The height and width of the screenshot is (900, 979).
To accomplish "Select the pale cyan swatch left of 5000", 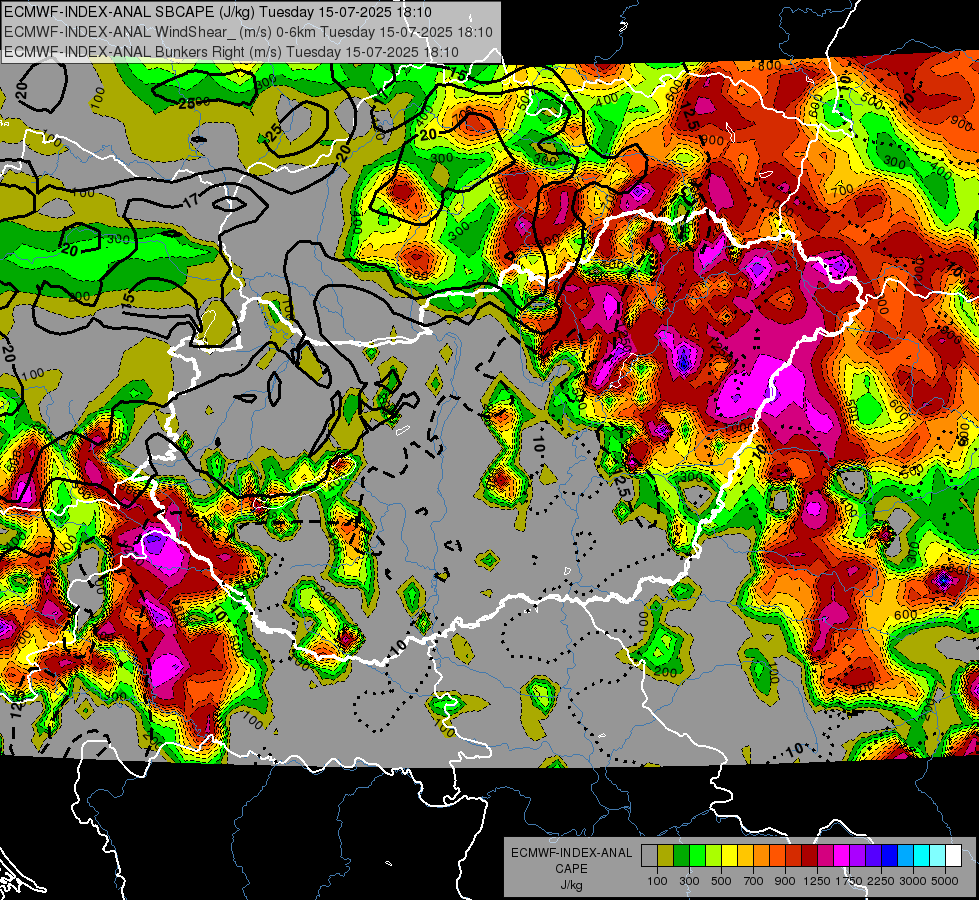I will coord(938,855).
